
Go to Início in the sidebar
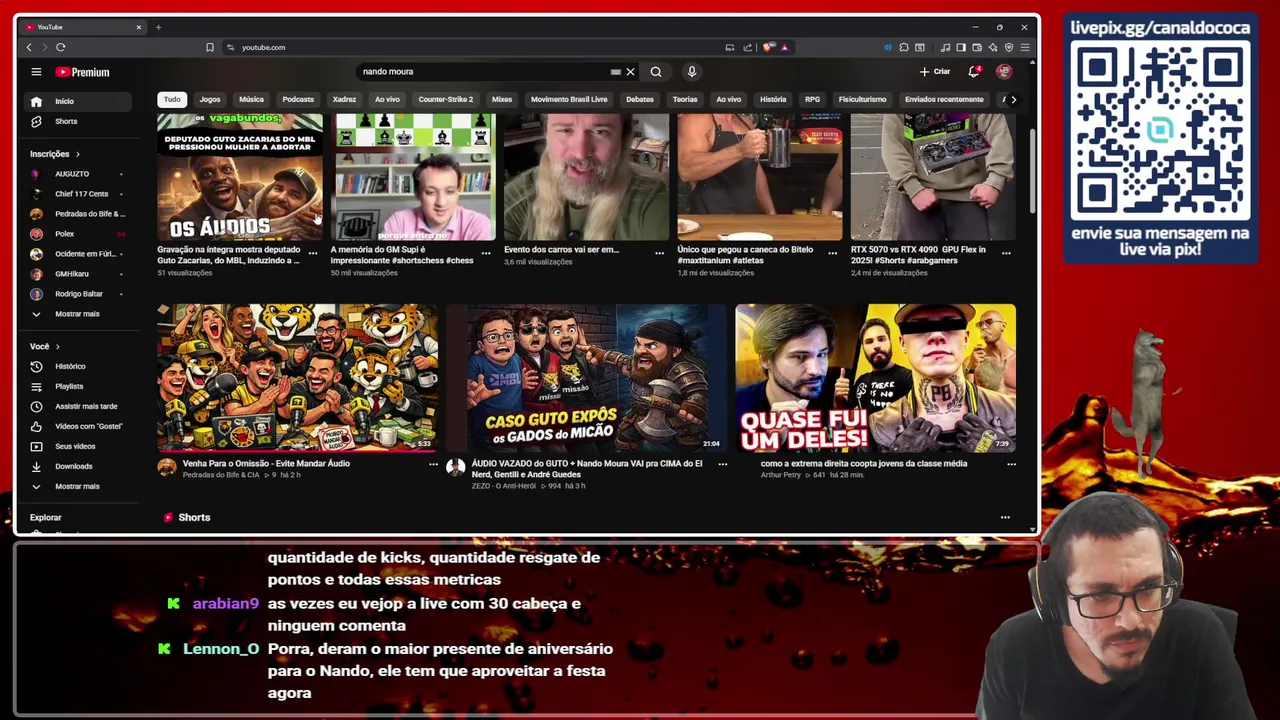[x=78, y=101]
